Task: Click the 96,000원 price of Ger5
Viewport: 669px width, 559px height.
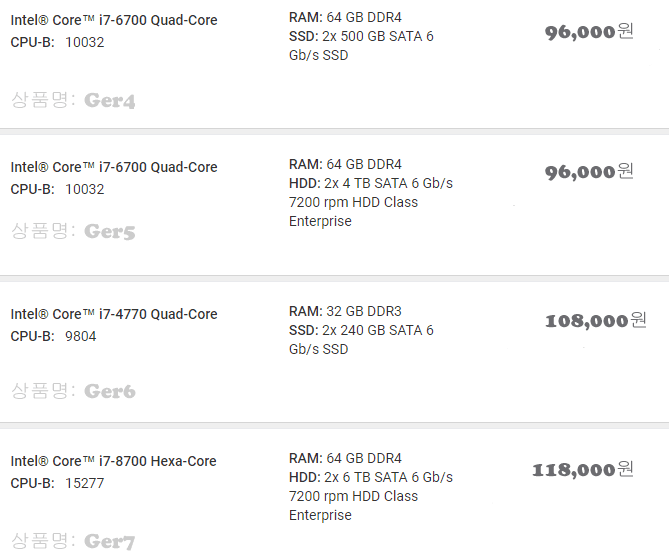Action: coord(589,172)
